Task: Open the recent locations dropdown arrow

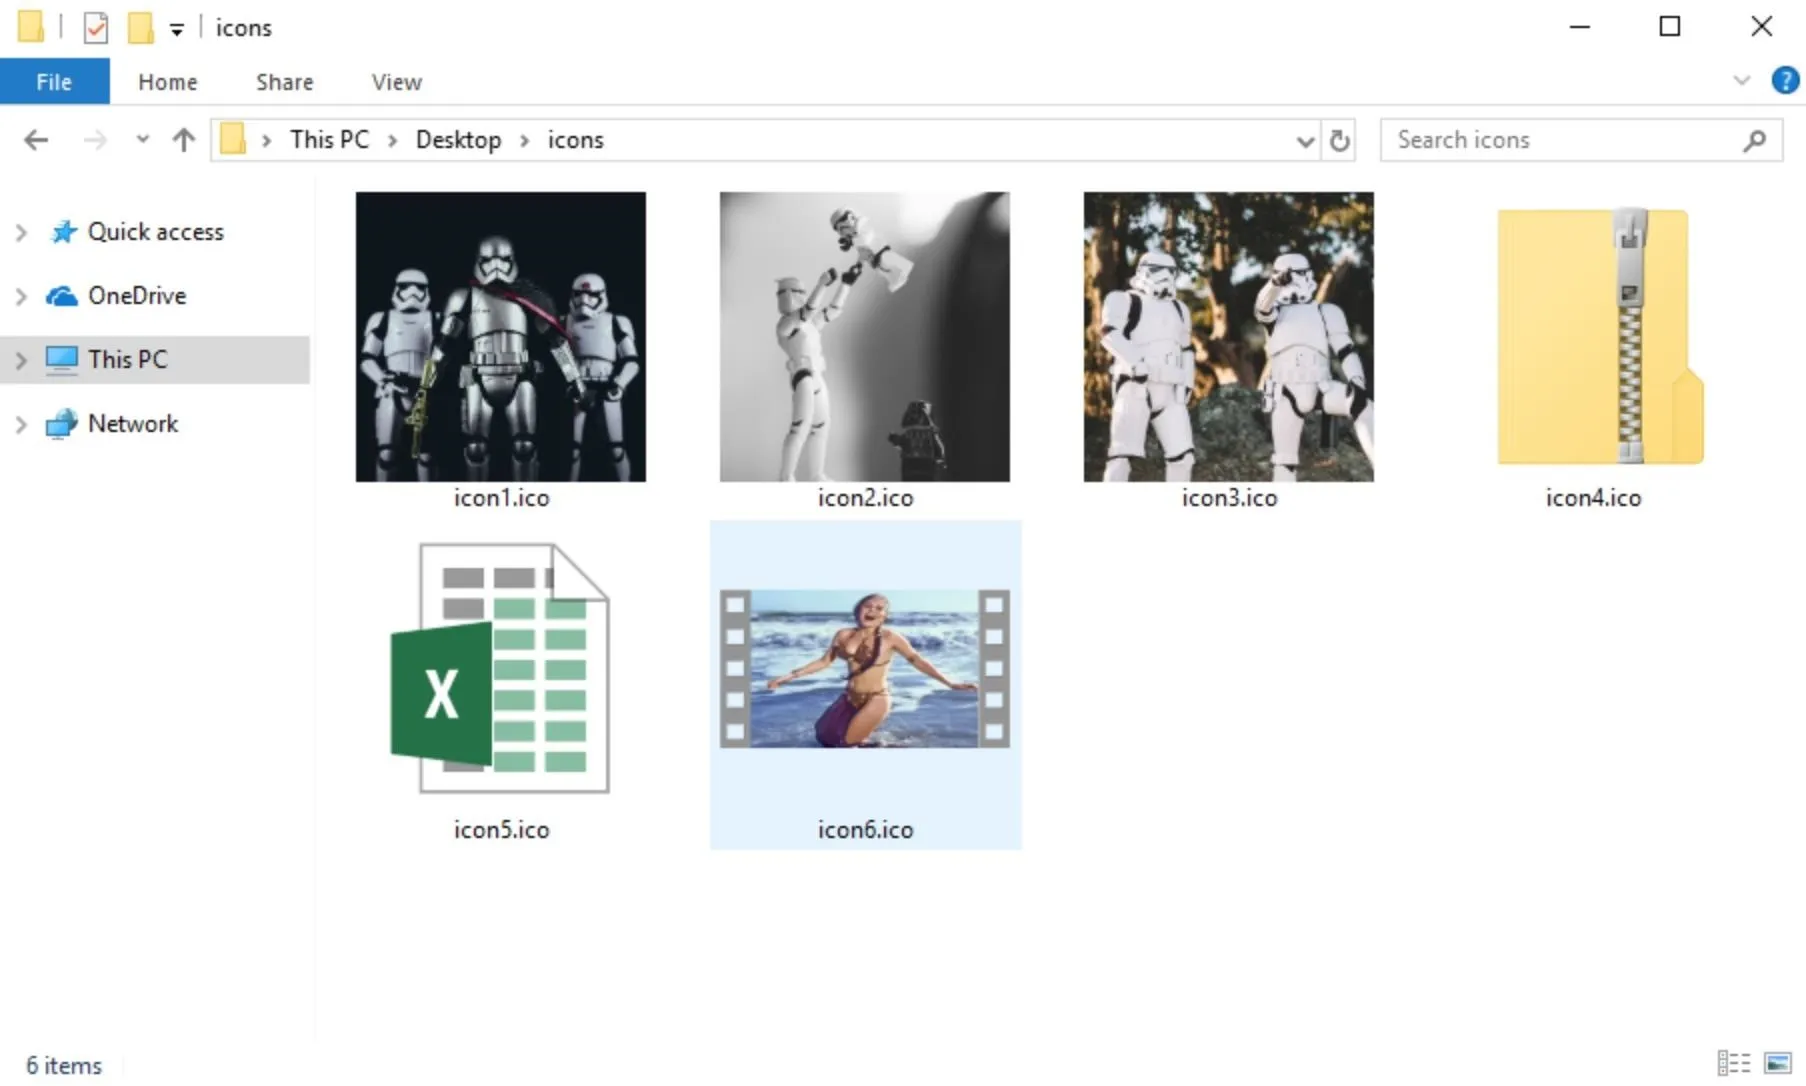Action: pyautogui.click(x=142, y=139)
